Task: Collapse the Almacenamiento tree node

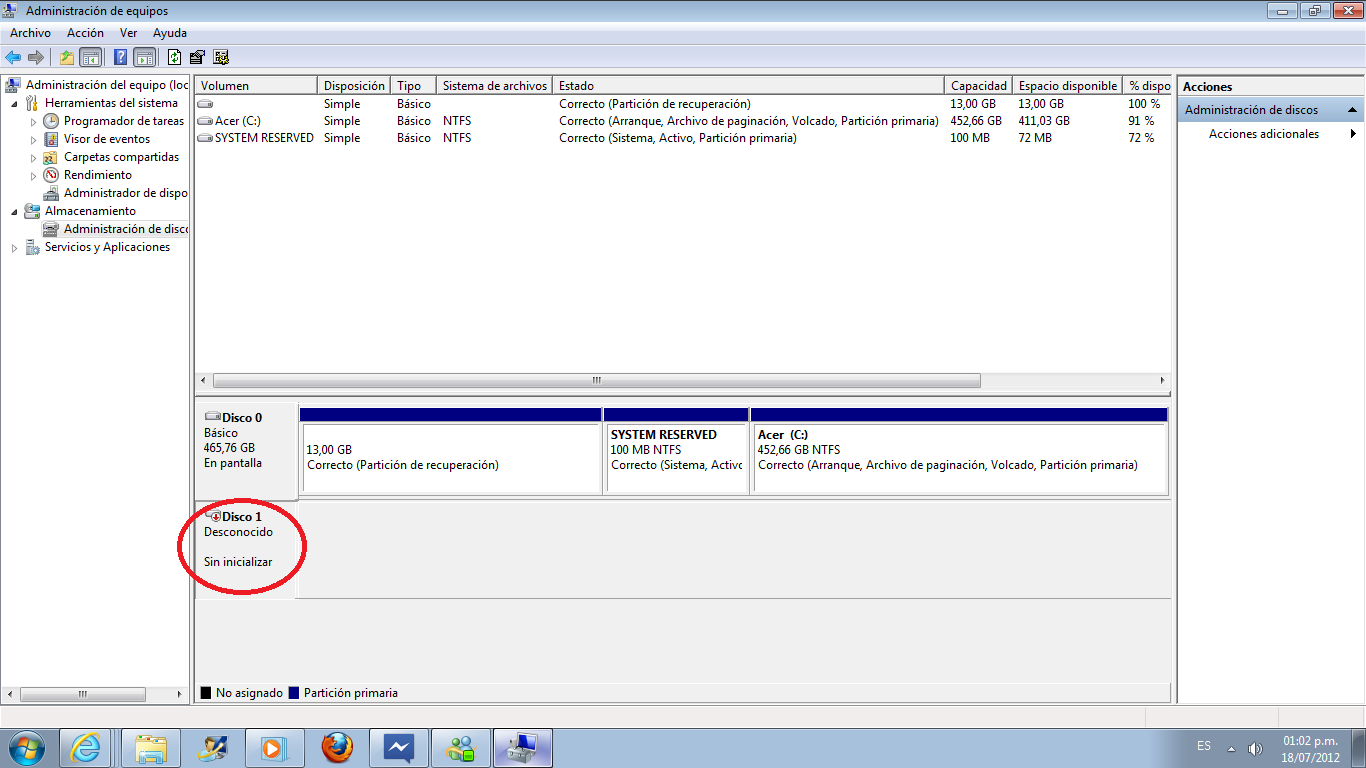Action: pyautogui.click(x=14, y=211)
